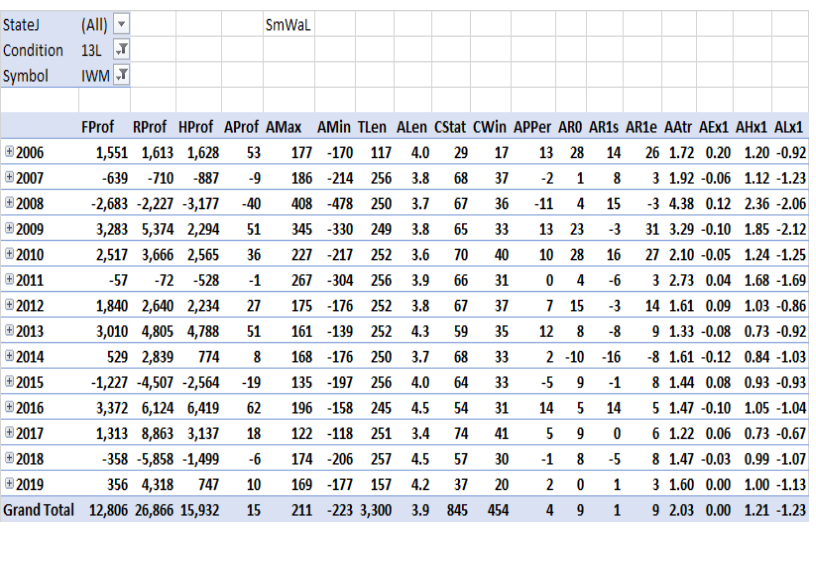This screenshot has height=564, width=816.
Task: Select the AR0 column header
Action: [570, 127]
